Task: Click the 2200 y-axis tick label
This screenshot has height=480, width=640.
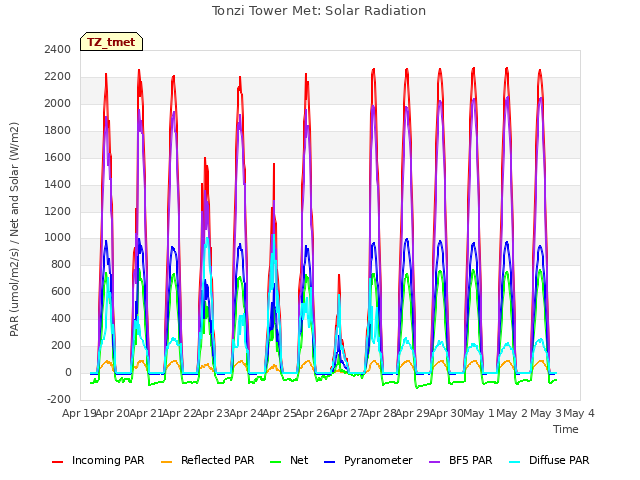Action: click(x=58, y=76)
